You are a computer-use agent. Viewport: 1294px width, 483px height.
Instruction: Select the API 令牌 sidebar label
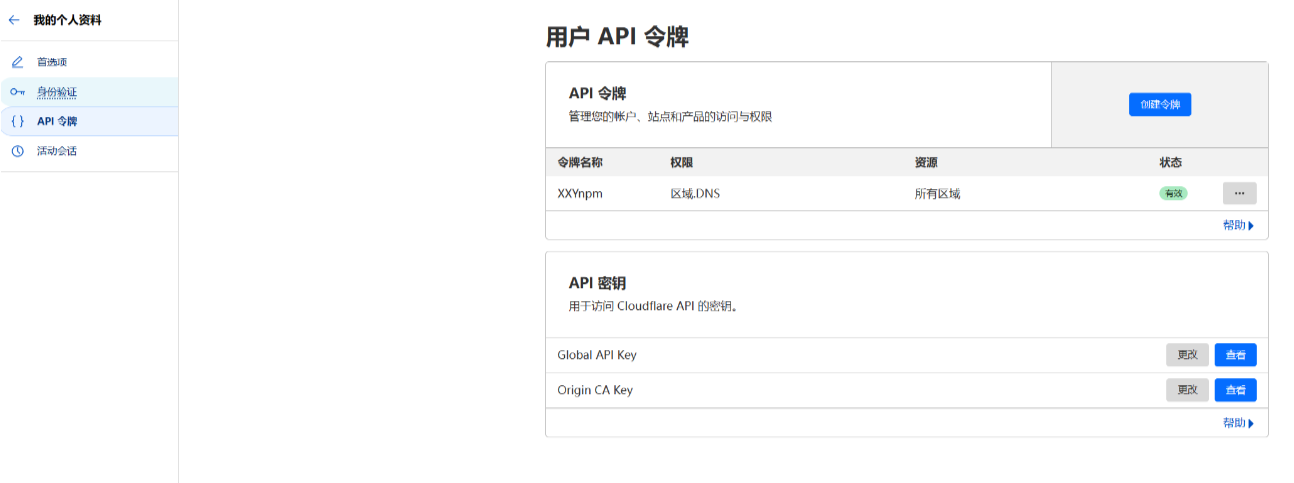point(57,121)
